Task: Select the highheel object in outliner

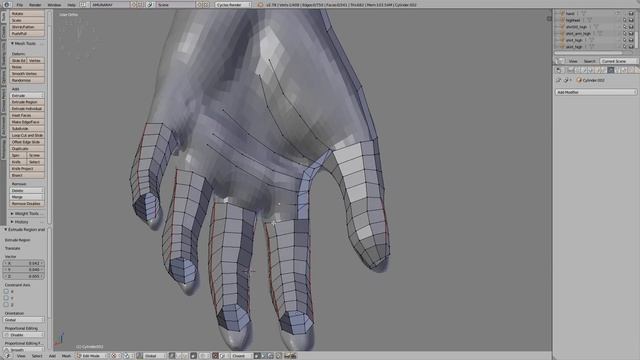Action: 573,20
